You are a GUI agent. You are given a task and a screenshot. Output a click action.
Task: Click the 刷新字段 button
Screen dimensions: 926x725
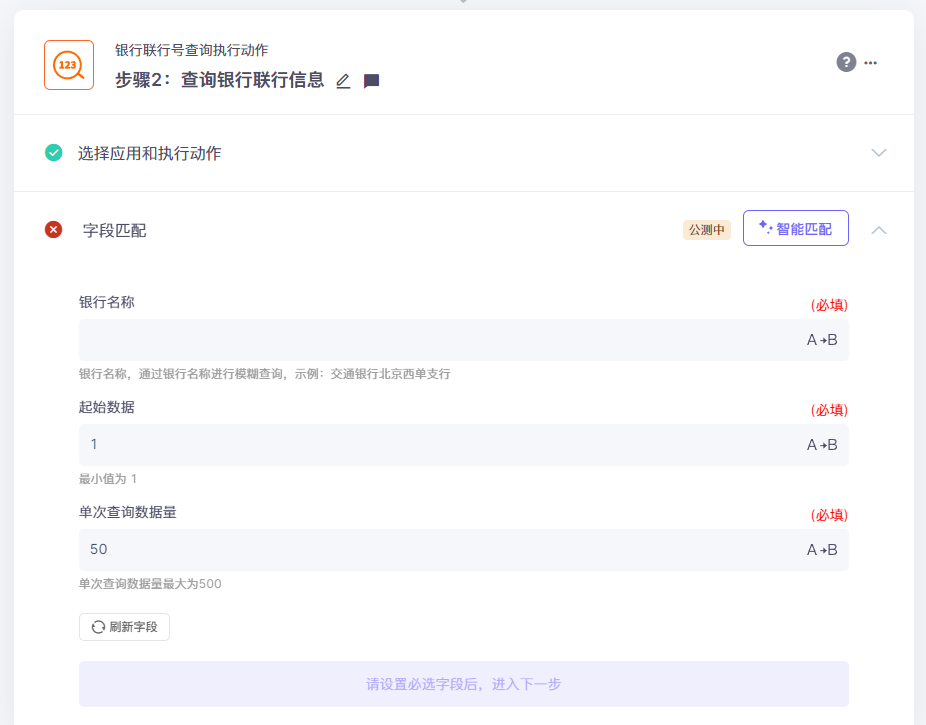125,627
